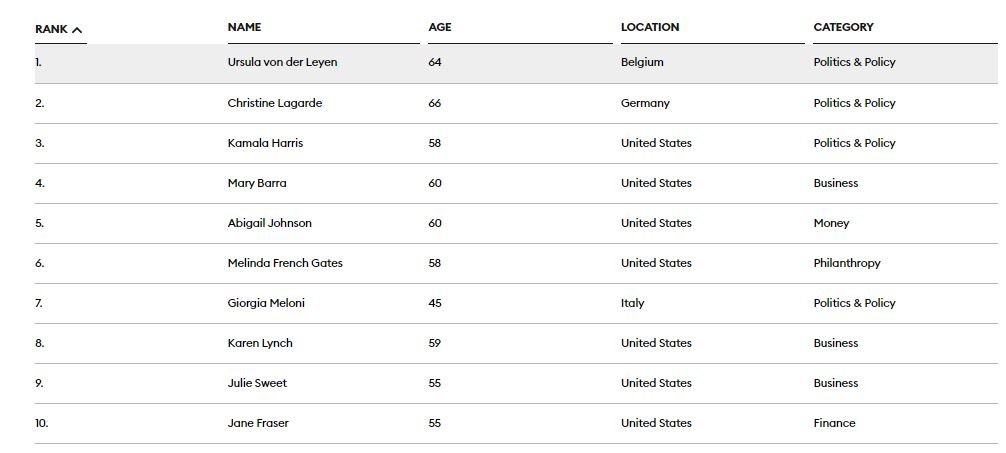Click the Philanthropy category cell
This screenshot has width=1006, height=453.
click(x=847, y=263)
